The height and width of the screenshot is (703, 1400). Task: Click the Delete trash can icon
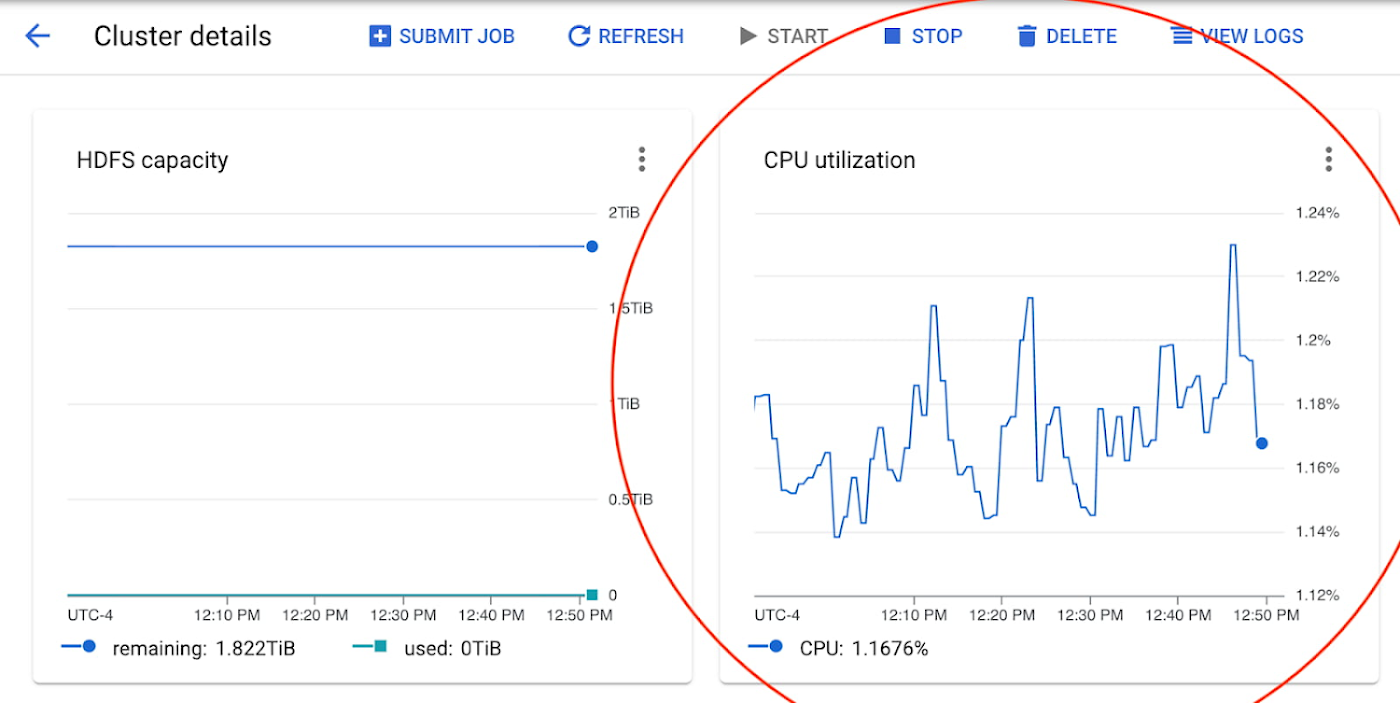tap(1027, 37)
